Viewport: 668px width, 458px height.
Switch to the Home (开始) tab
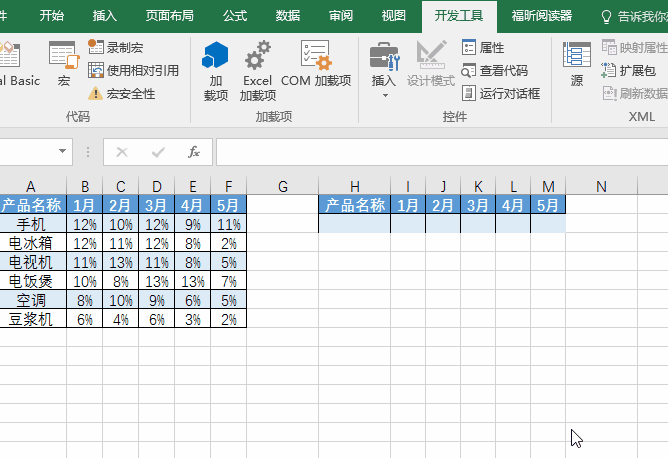52,16
